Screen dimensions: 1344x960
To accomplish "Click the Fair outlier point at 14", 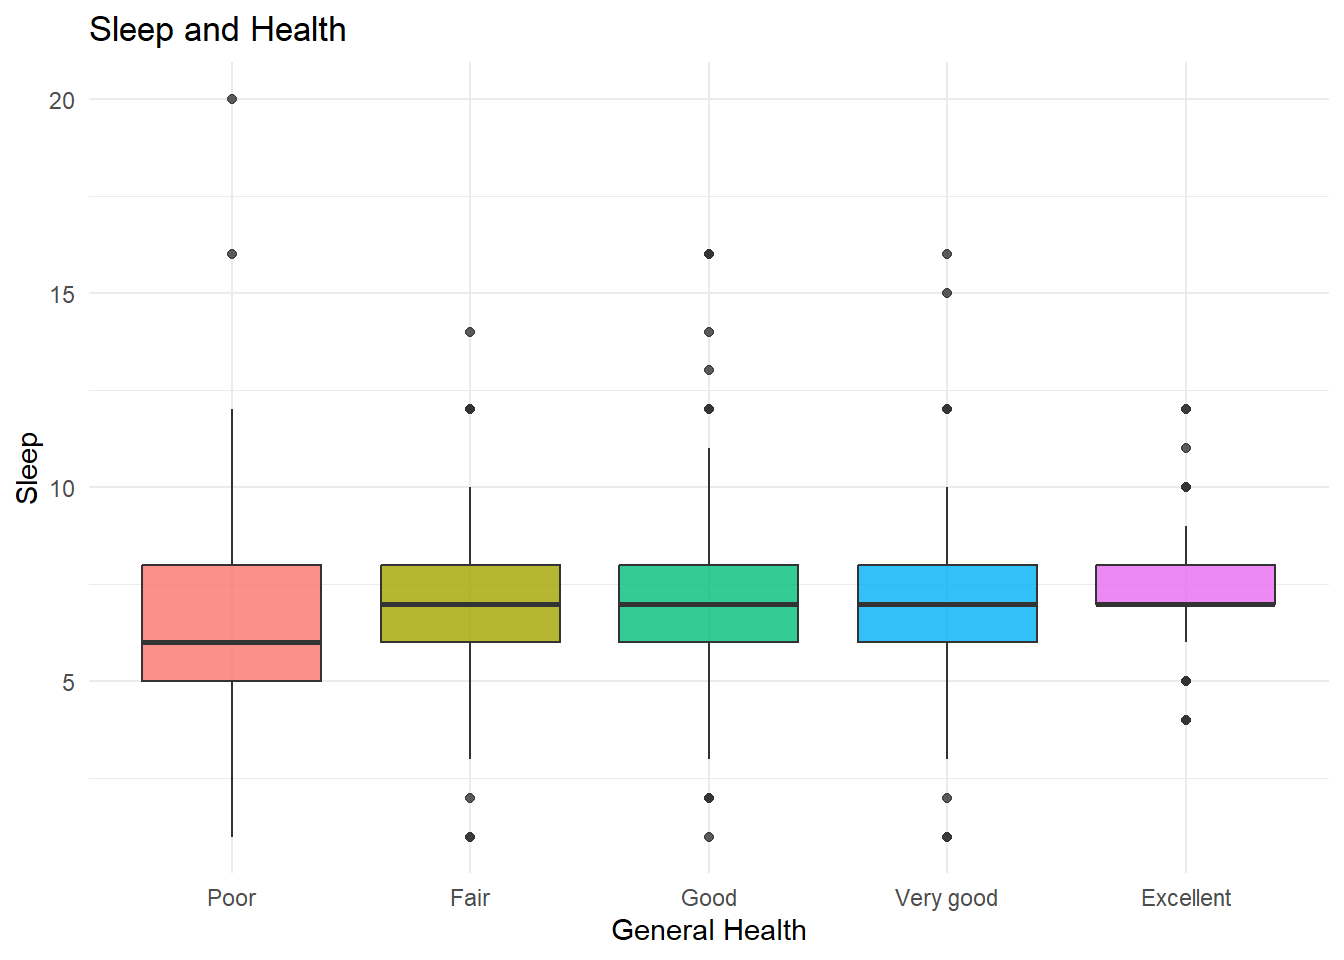I will (470, 332).
